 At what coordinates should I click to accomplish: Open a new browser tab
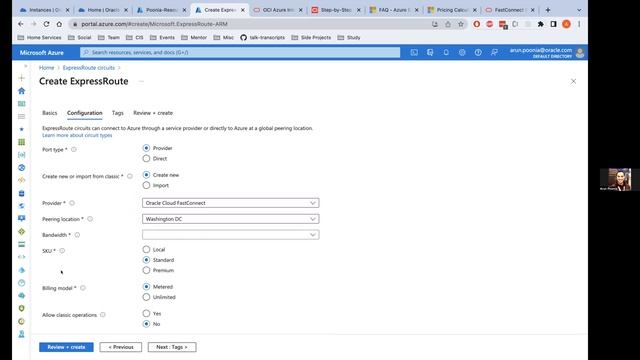point(548,10)
